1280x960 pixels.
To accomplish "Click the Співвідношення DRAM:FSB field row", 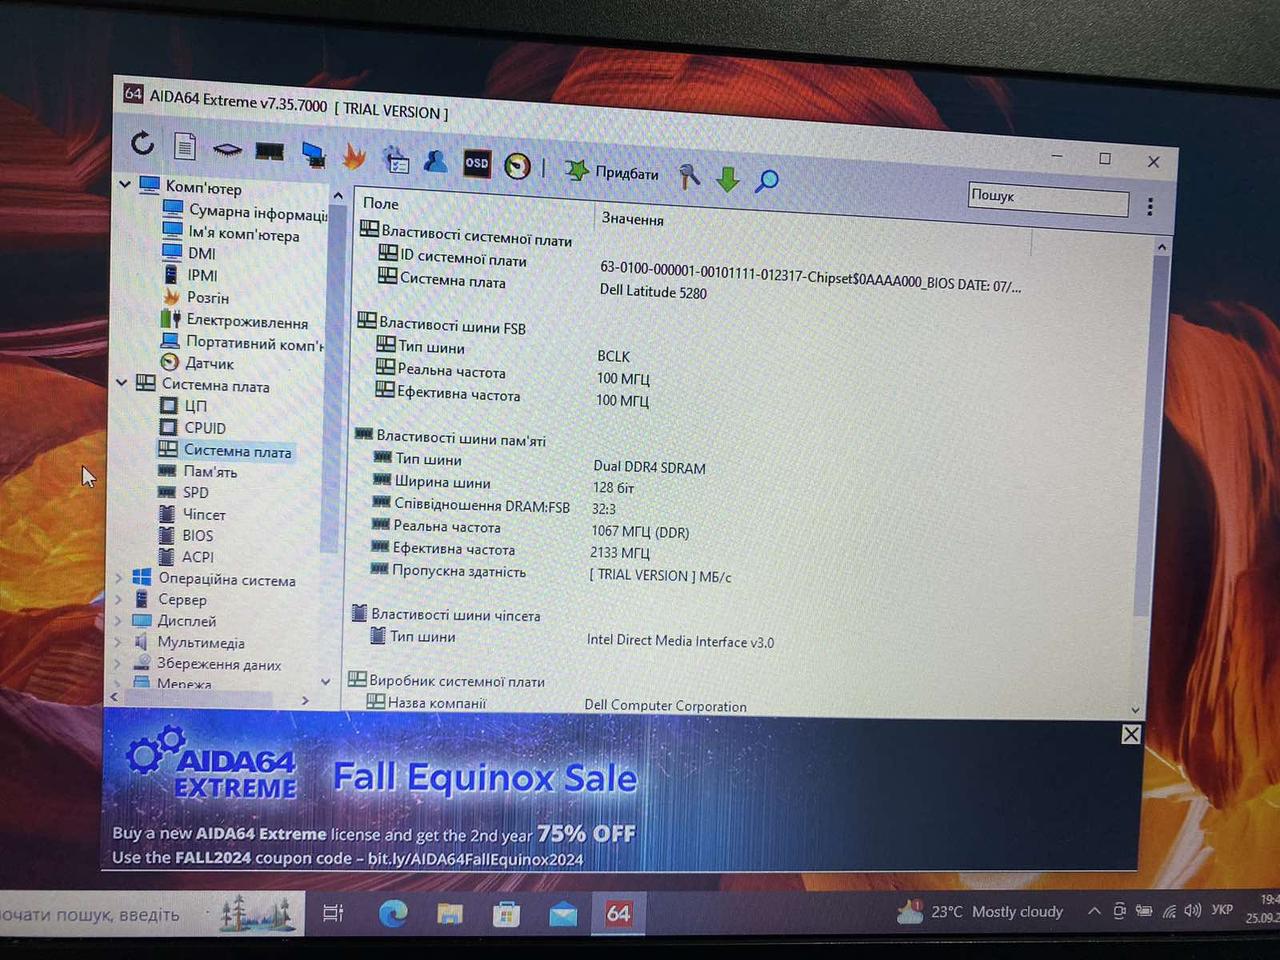I will click(471, 505).
